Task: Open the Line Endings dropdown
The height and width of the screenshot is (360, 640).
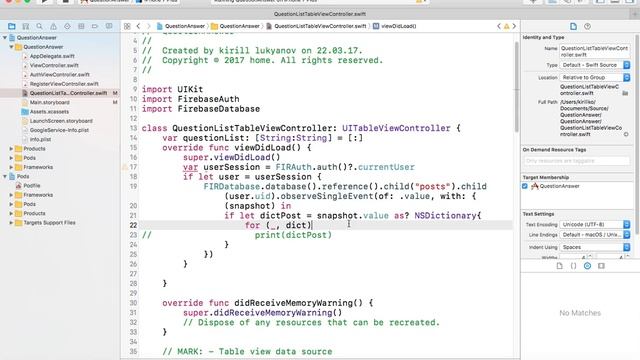Action: 595,235
